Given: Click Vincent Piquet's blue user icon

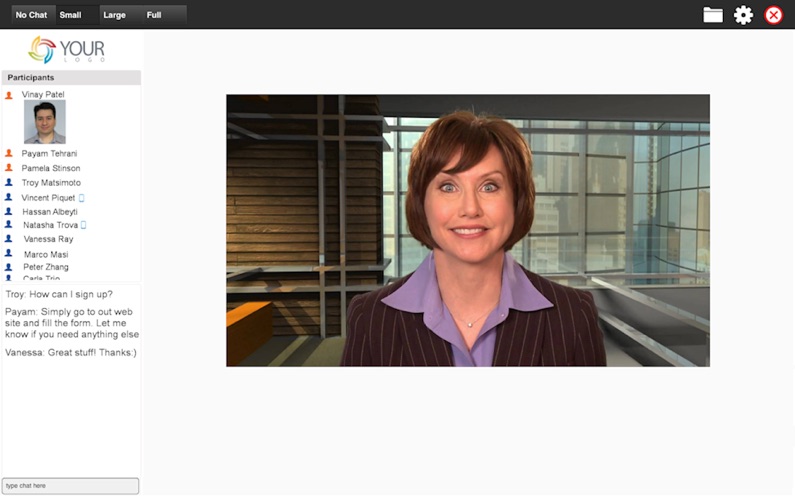Looking at the screenshot, I should coord(9,197).
